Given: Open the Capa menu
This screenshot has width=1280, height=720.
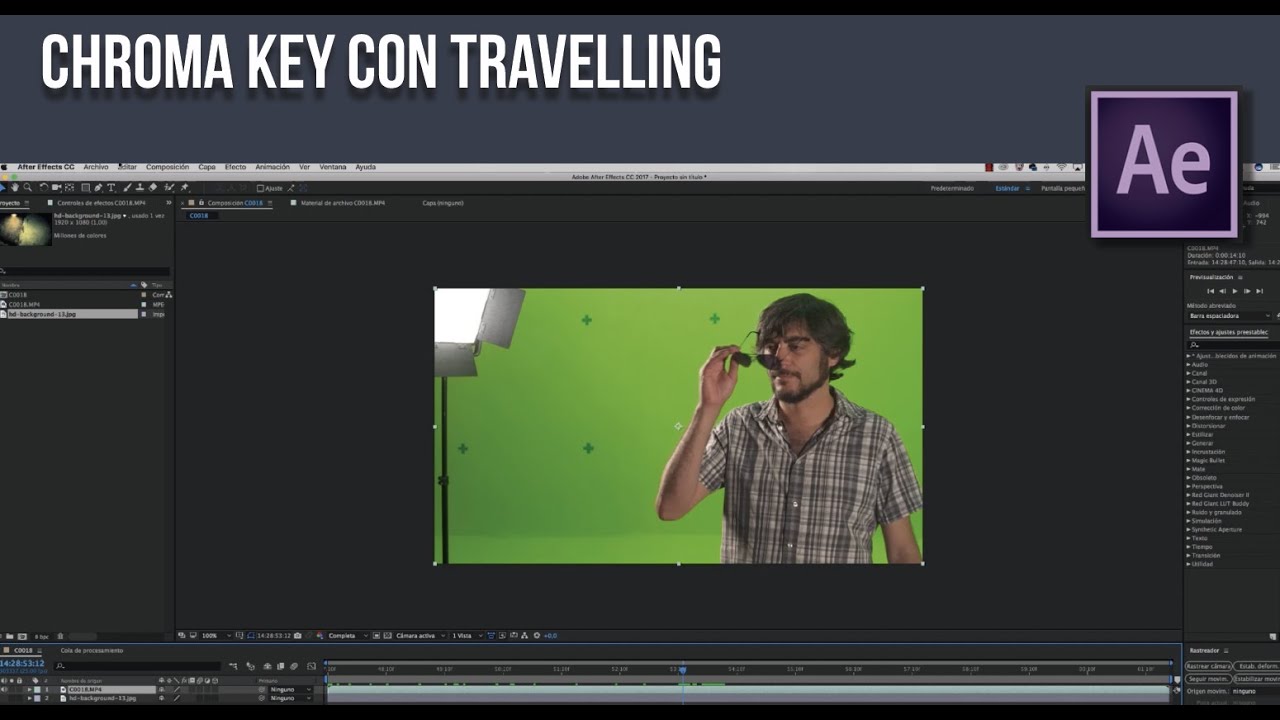Looking at the screenshot, I should [x=207, y=167].
